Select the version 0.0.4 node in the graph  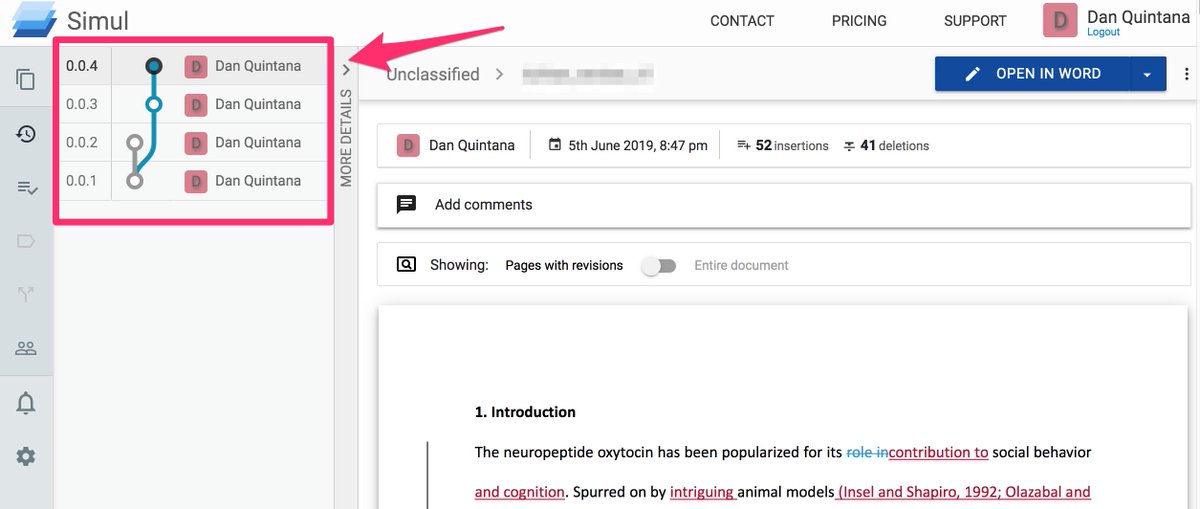coord(153,66)
